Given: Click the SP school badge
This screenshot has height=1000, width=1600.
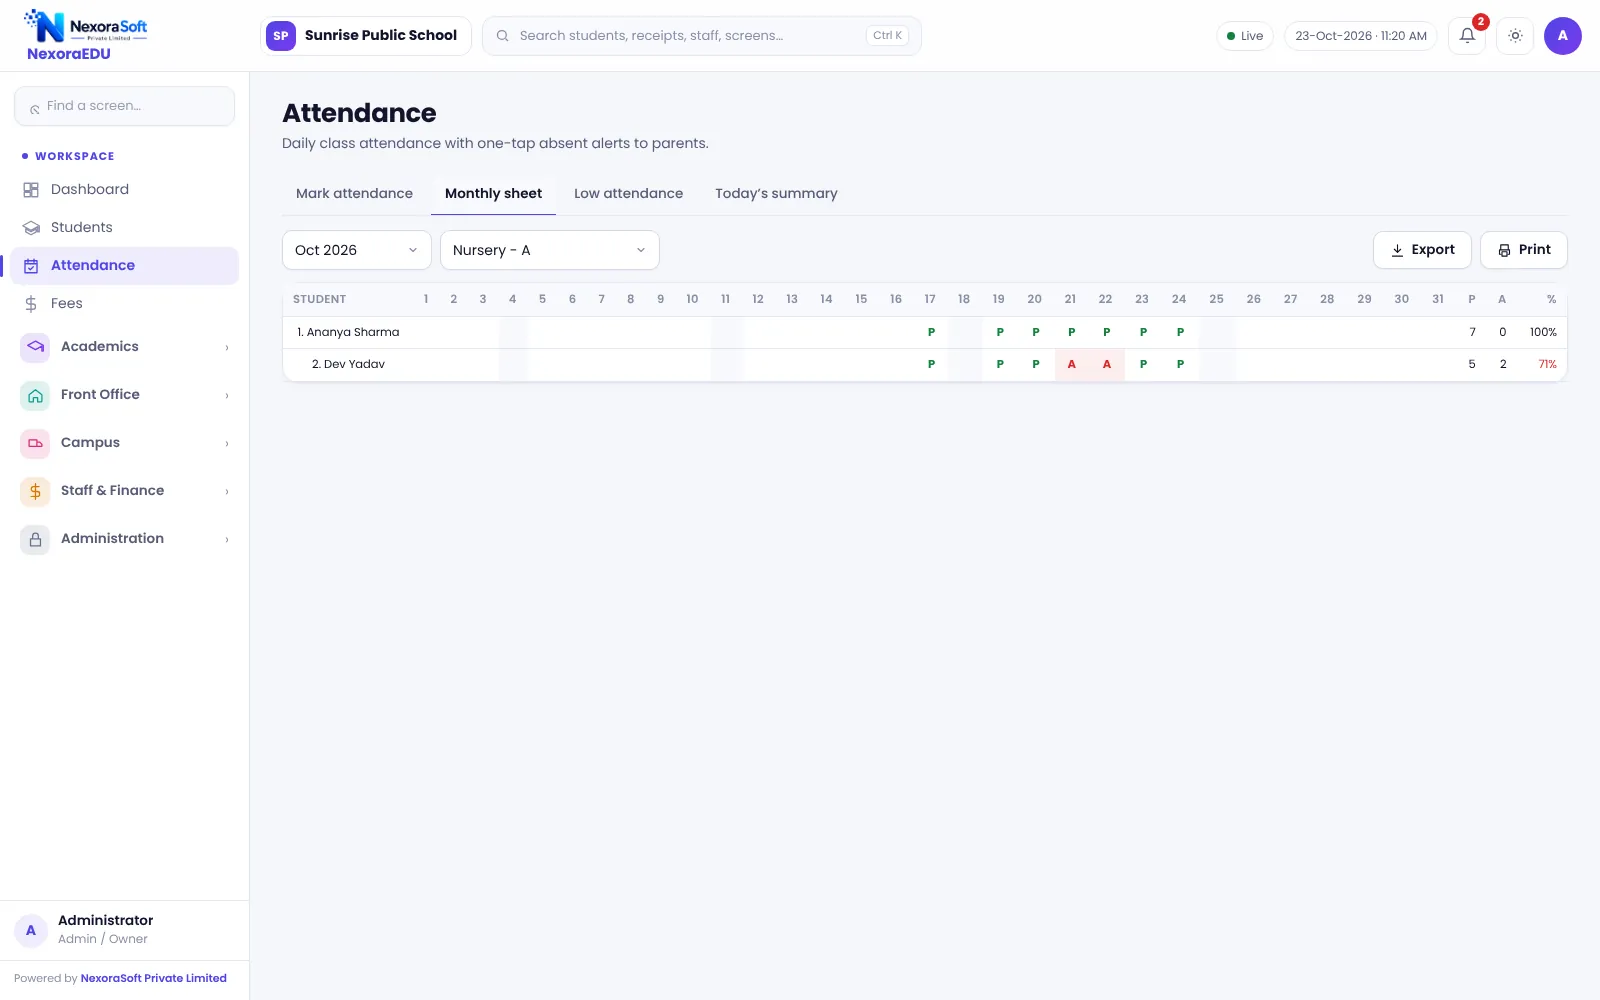Looking at the screenshot, I should click(281, 36).
